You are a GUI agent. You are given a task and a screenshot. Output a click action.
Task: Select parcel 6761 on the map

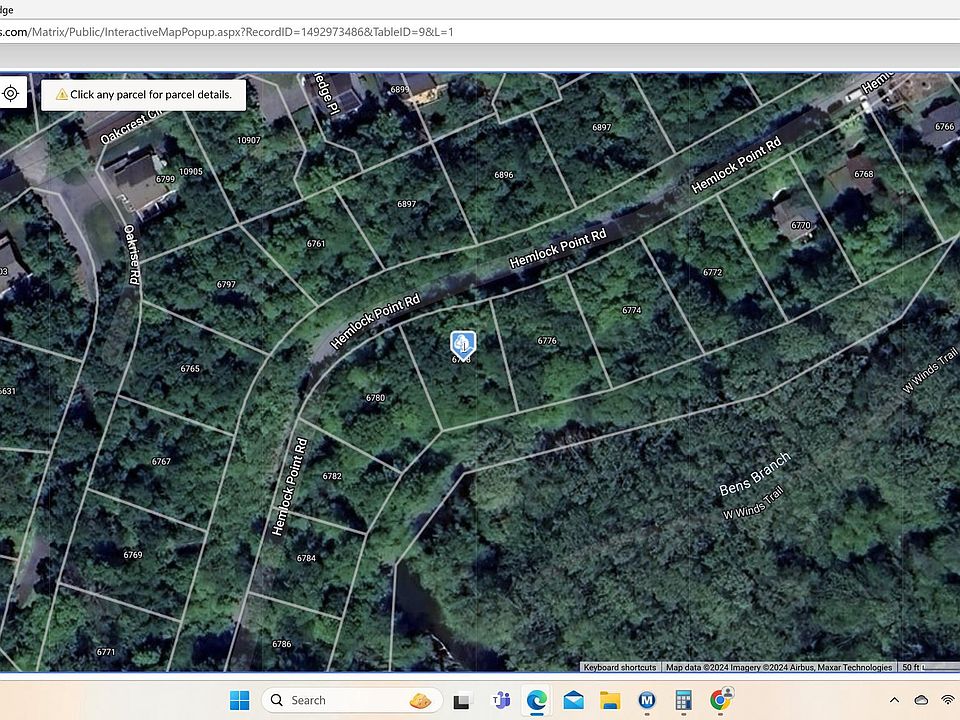pos(315,244)
